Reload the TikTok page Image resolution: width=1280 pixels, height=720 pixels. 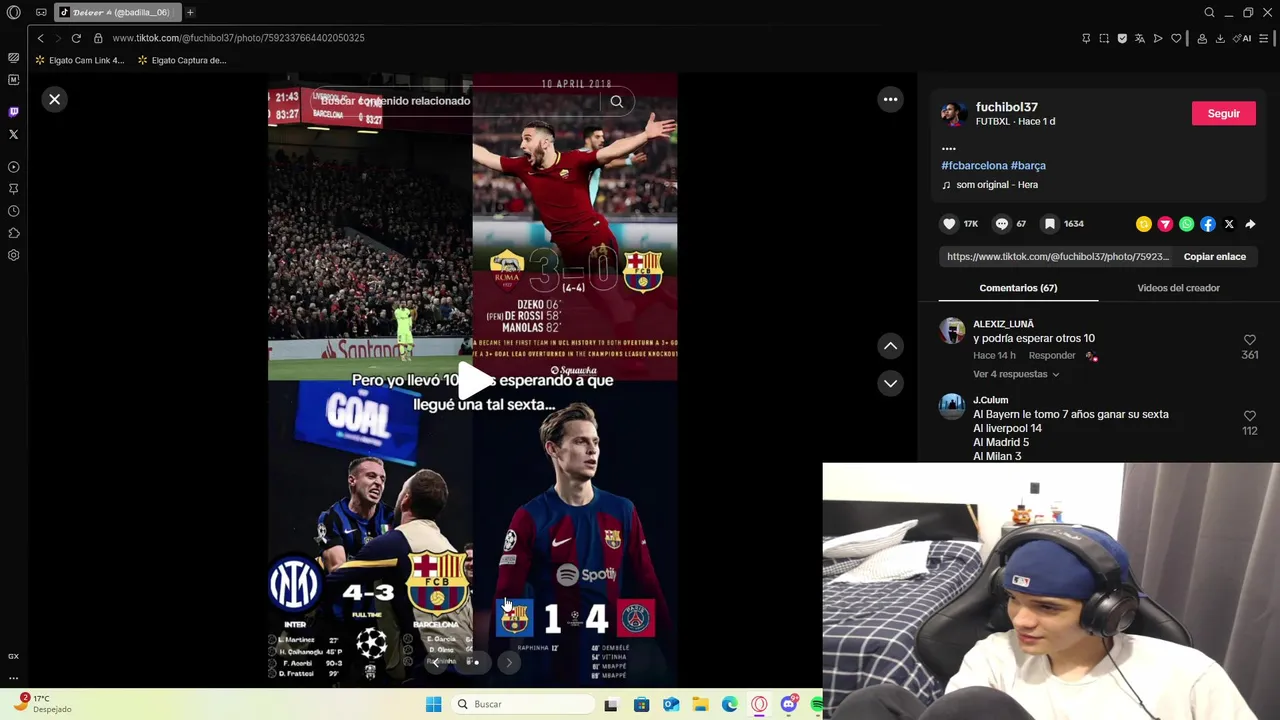coord(76,38)
